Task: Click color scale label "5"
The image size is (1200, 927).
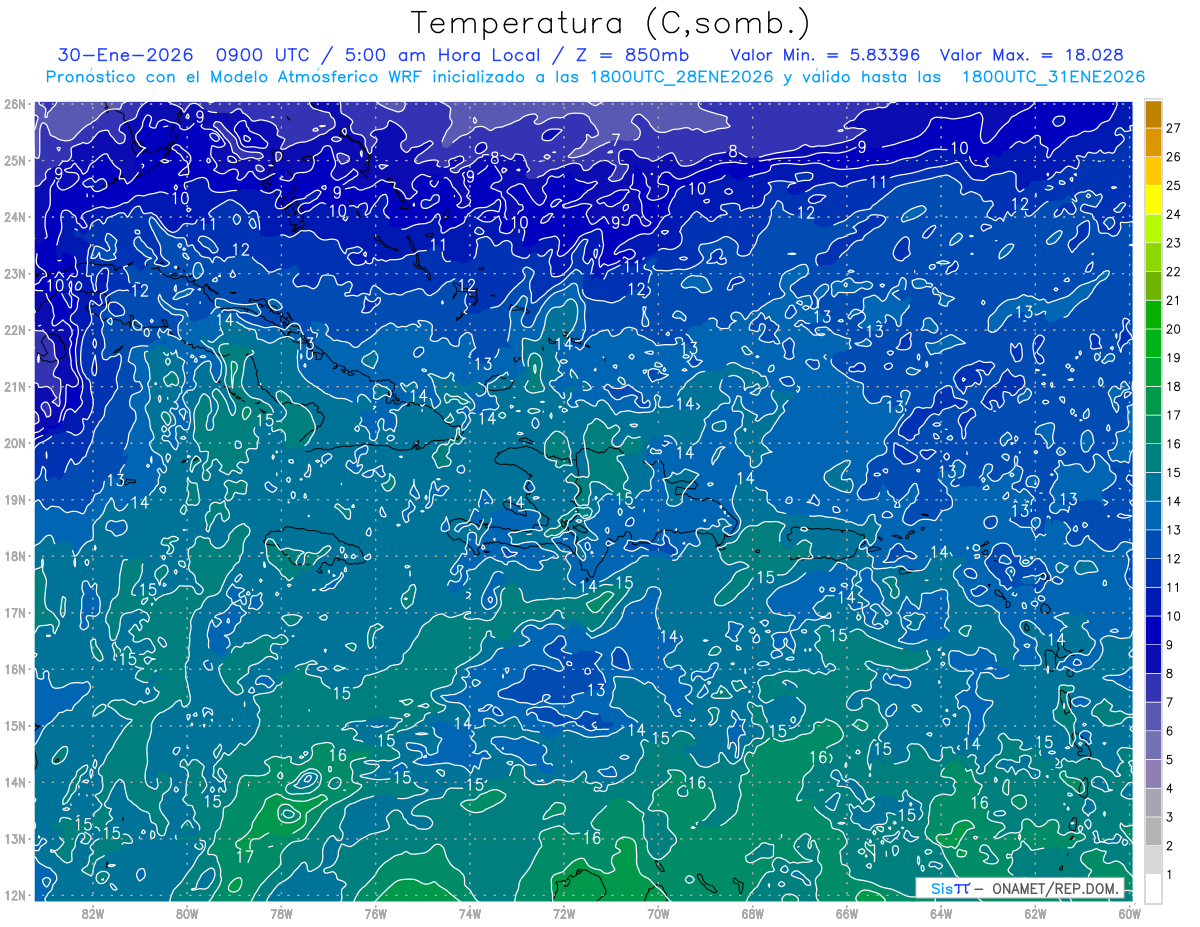Action: coord(1170,760)
